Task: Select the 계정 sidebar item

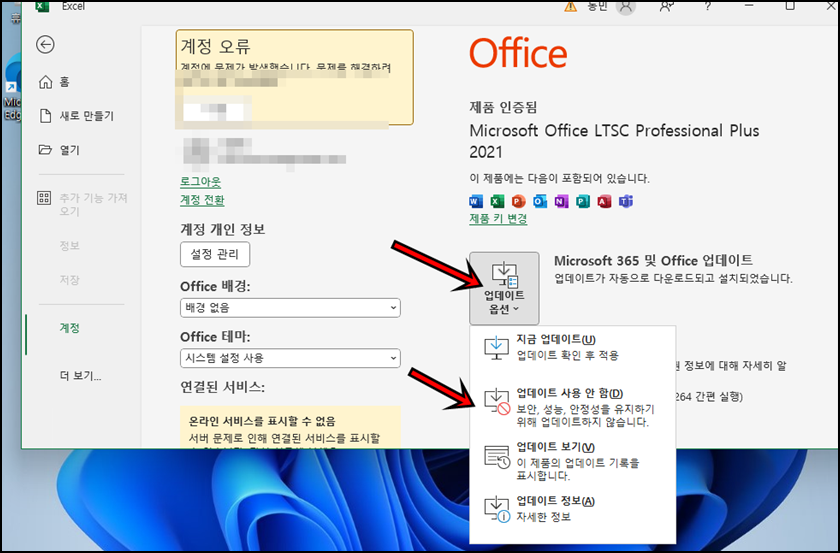Action: (70, 327)
